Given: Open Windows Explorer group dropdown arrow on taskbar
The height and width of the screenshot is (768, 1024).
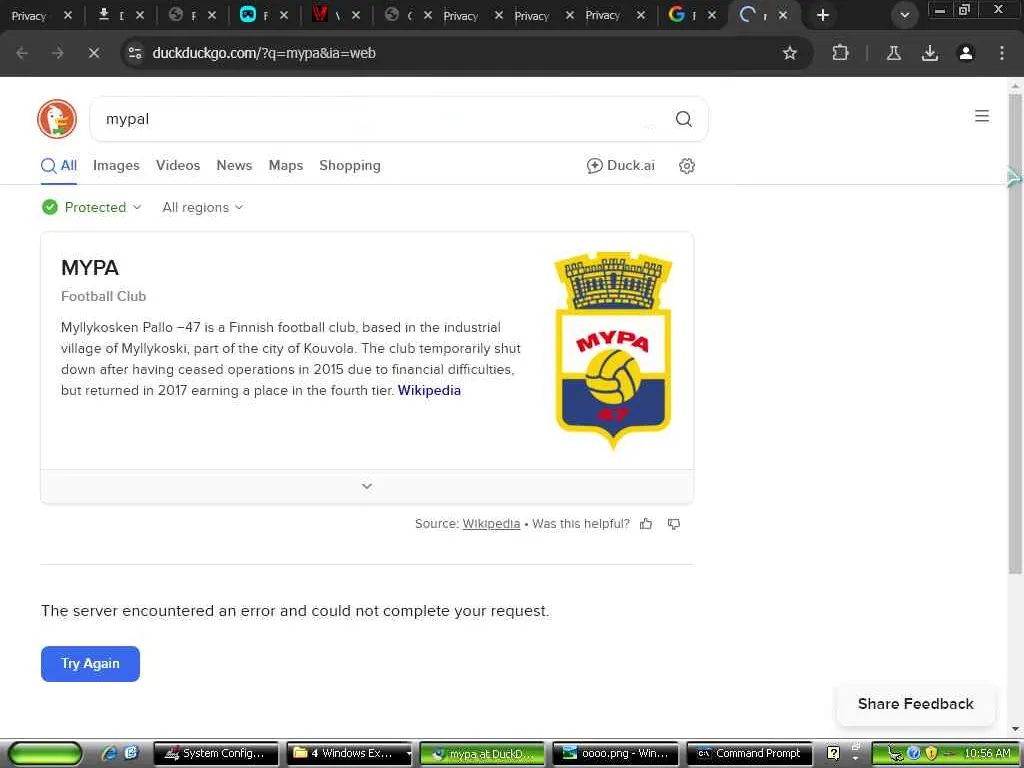Looking at the screenshot, I should tap(409, 753).
